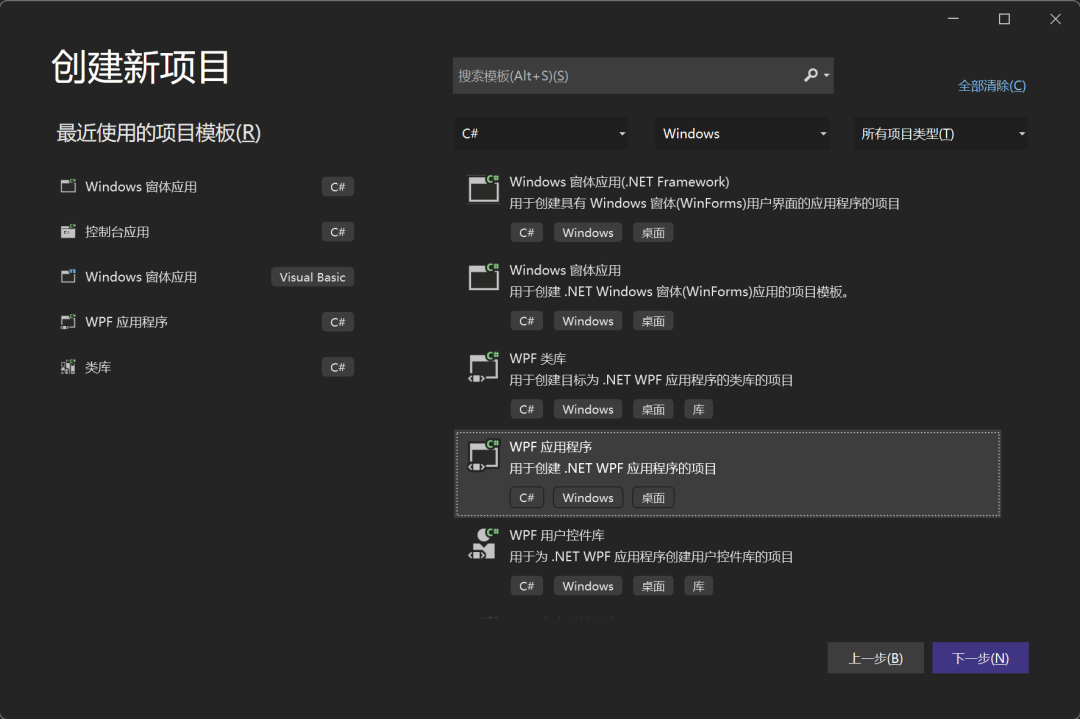Click the Windows 窗体应用 template icon
This screenshot has width=1080, height=719.
(483, 278)
